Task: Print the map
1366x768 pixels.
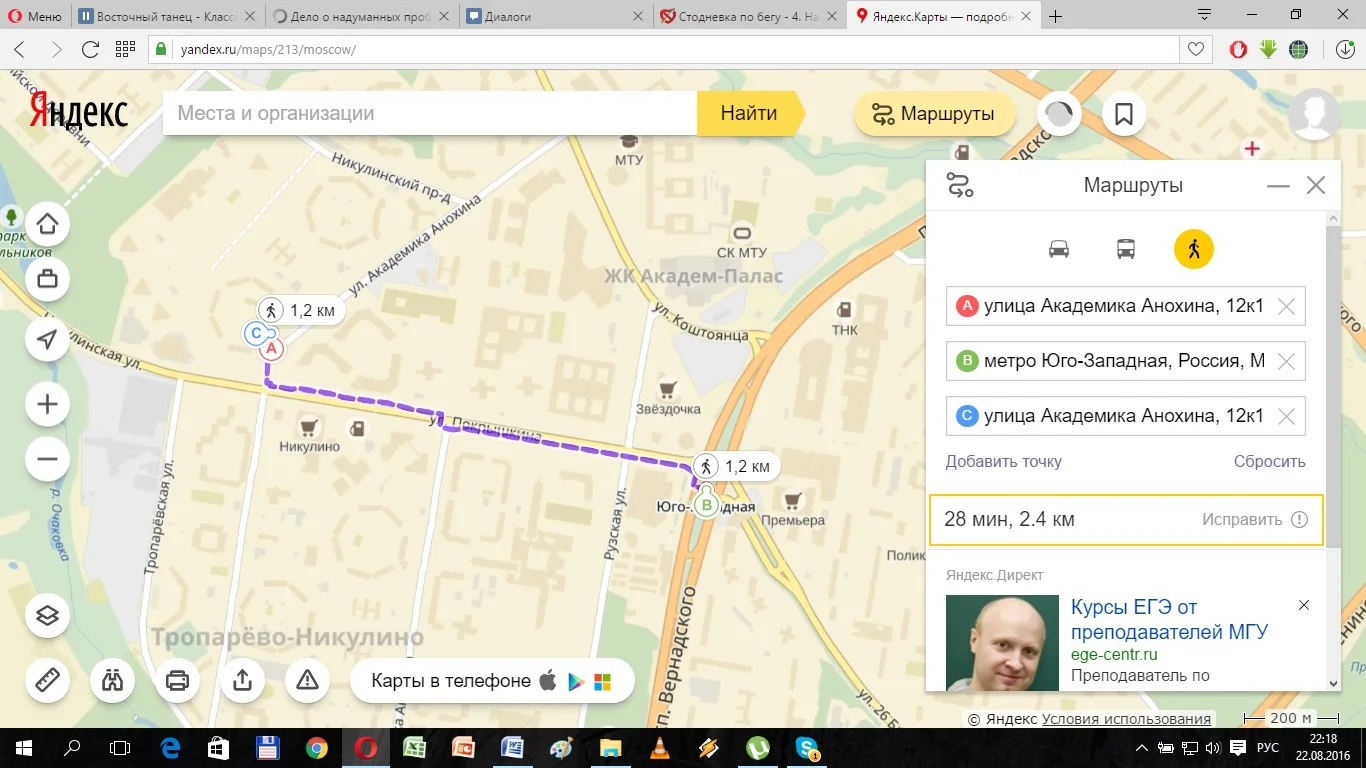Action: [177, 680]
